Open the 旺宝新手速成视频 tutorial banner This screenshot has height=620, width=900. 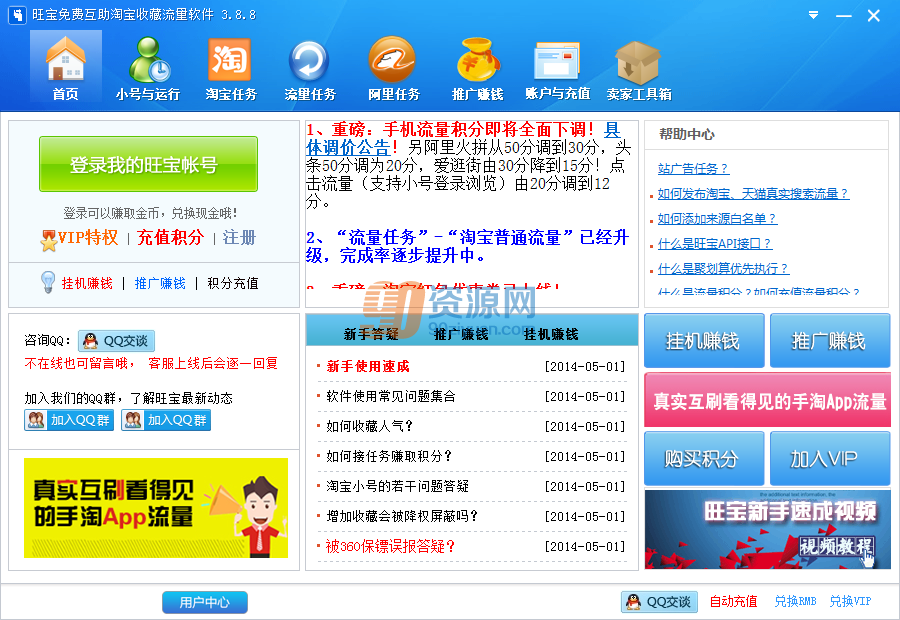click(x=767, y=529)
